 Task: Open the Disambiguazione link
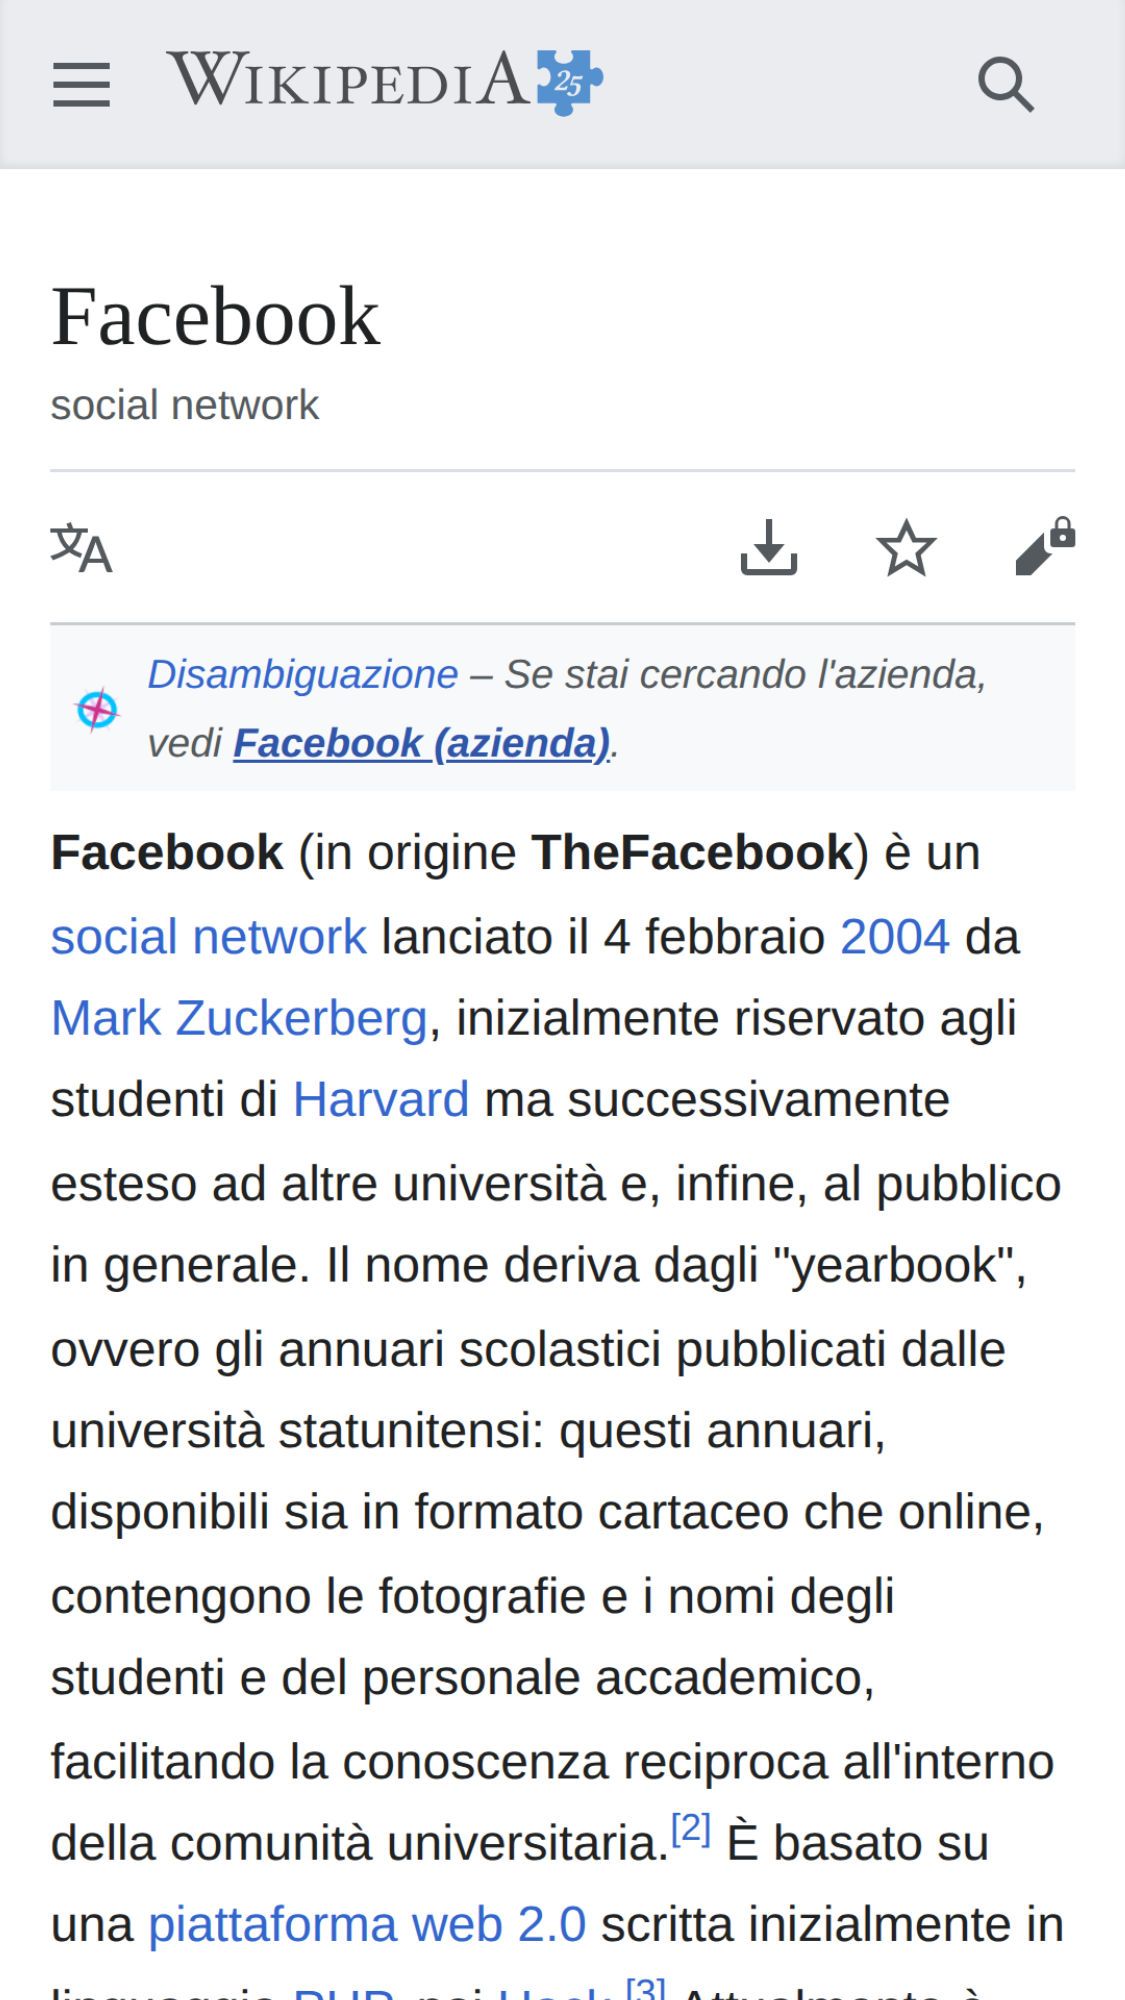(x=302, y=675)
